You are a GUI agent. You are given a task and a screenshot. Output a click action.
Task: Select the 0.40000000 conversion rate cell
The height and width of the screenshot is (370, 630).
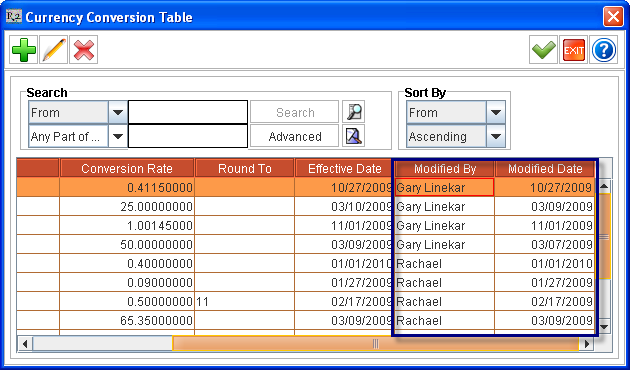[127, 264]
